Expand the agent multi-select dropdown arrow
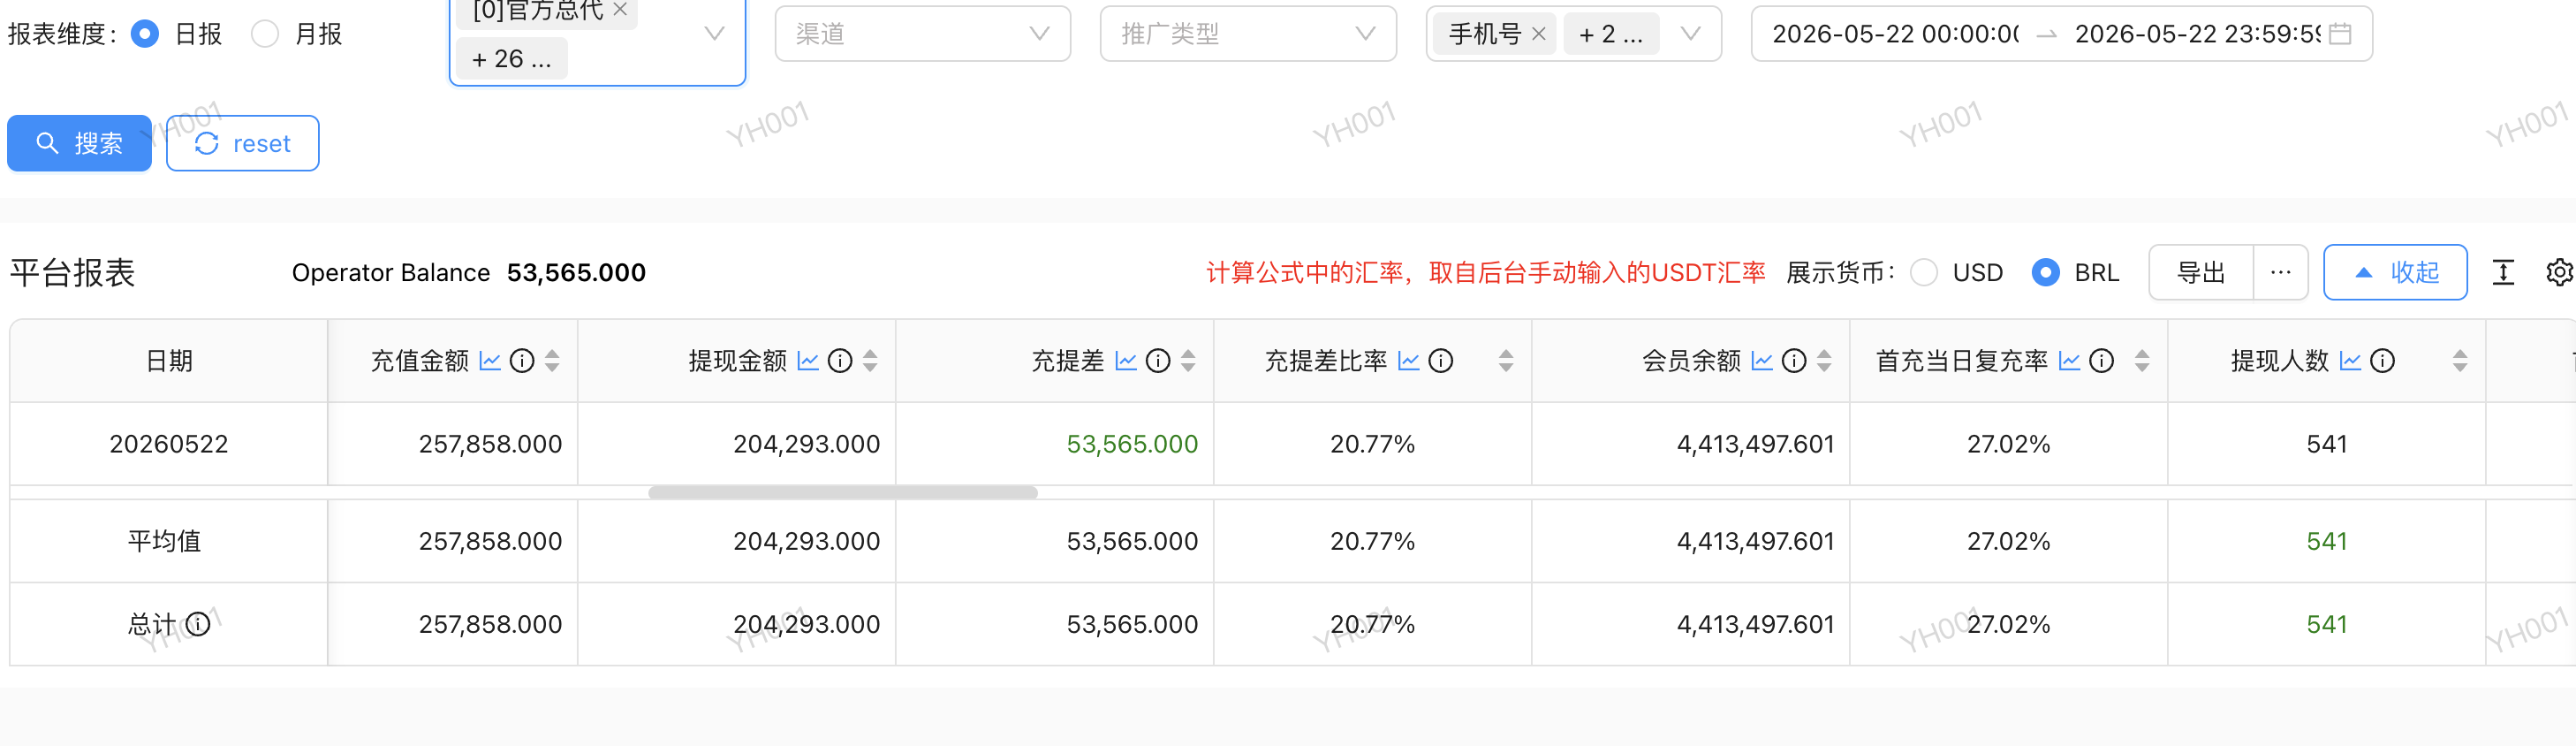 pos(714,34)
